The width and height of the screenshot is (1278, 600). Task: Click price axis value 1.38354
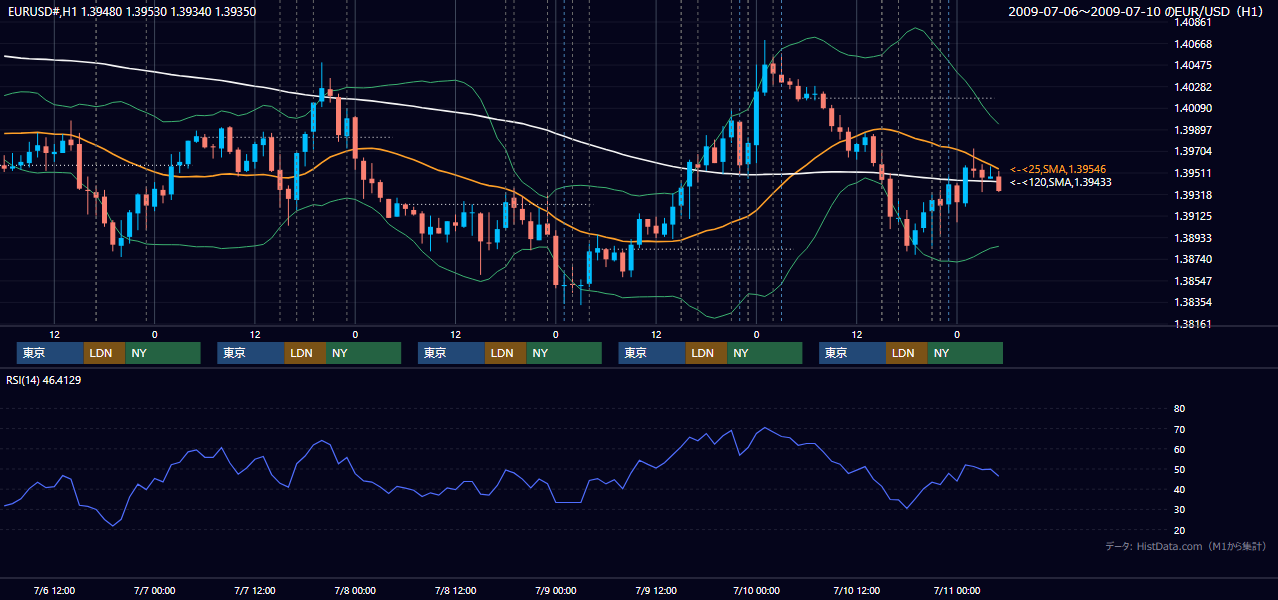(1192, 302)
